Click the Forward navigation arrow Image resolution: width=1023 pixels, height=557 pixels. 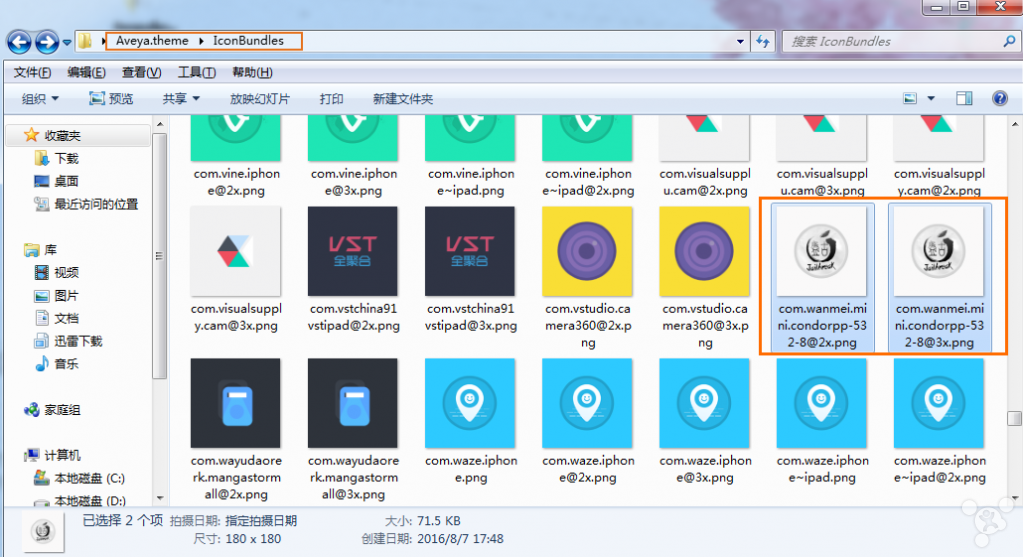tap(46, 42)
